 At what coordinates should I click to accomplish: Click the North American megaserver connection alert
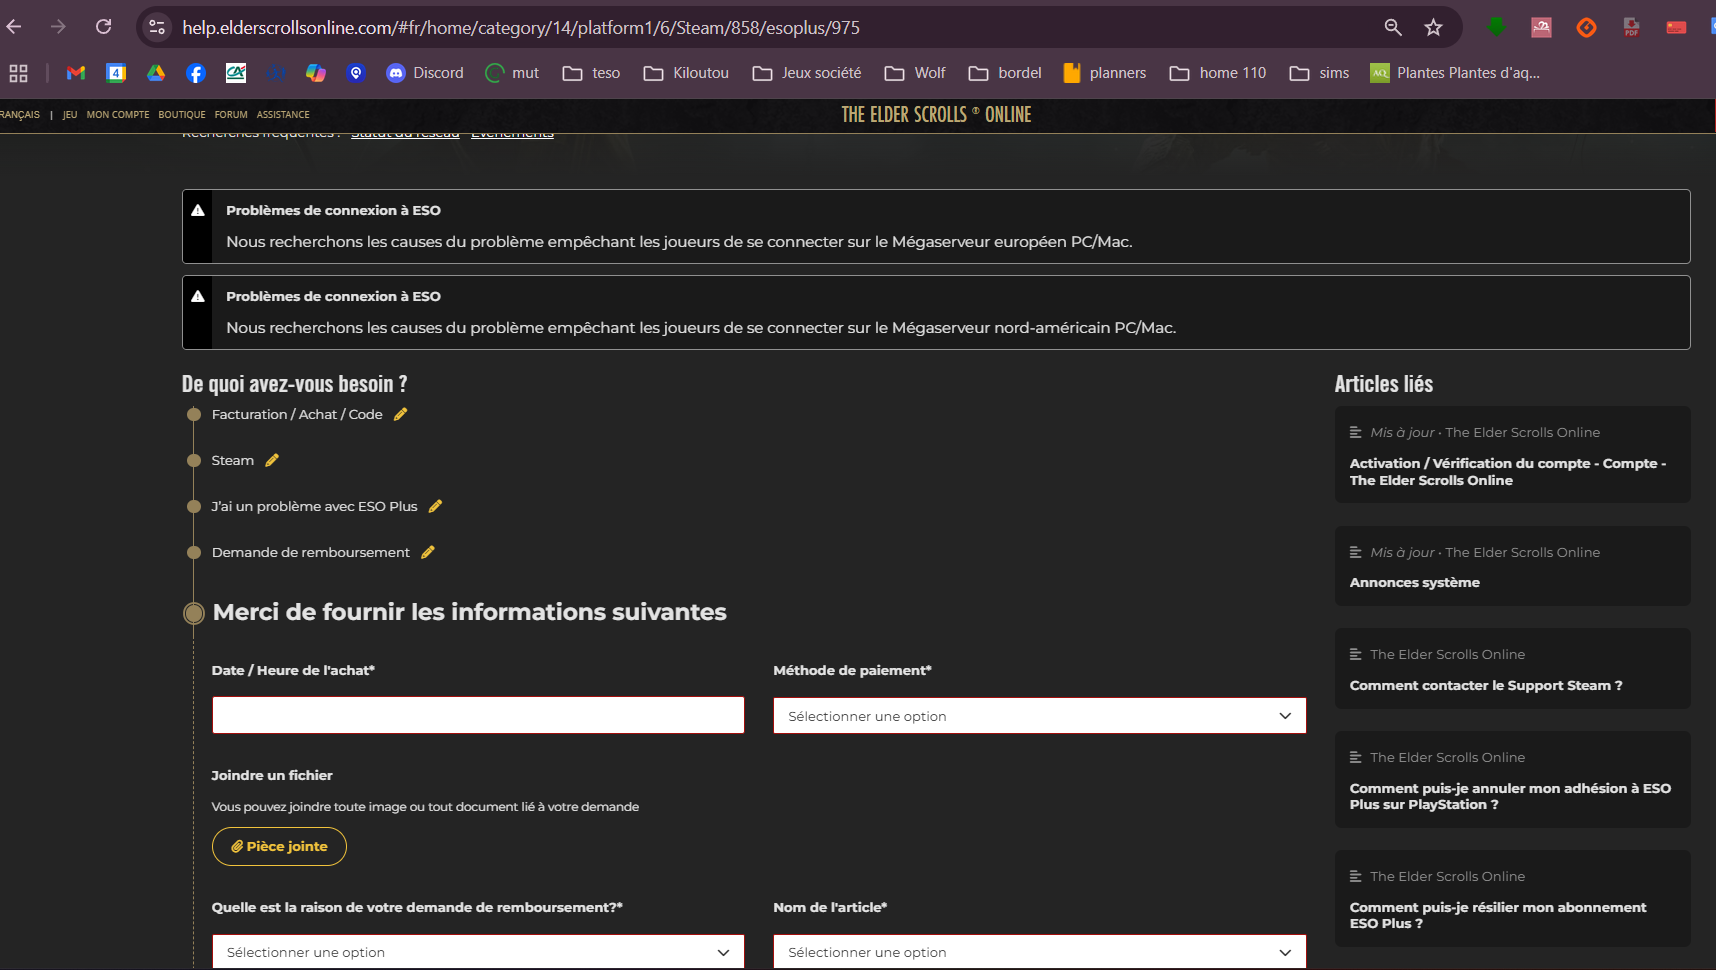(936, 313)
